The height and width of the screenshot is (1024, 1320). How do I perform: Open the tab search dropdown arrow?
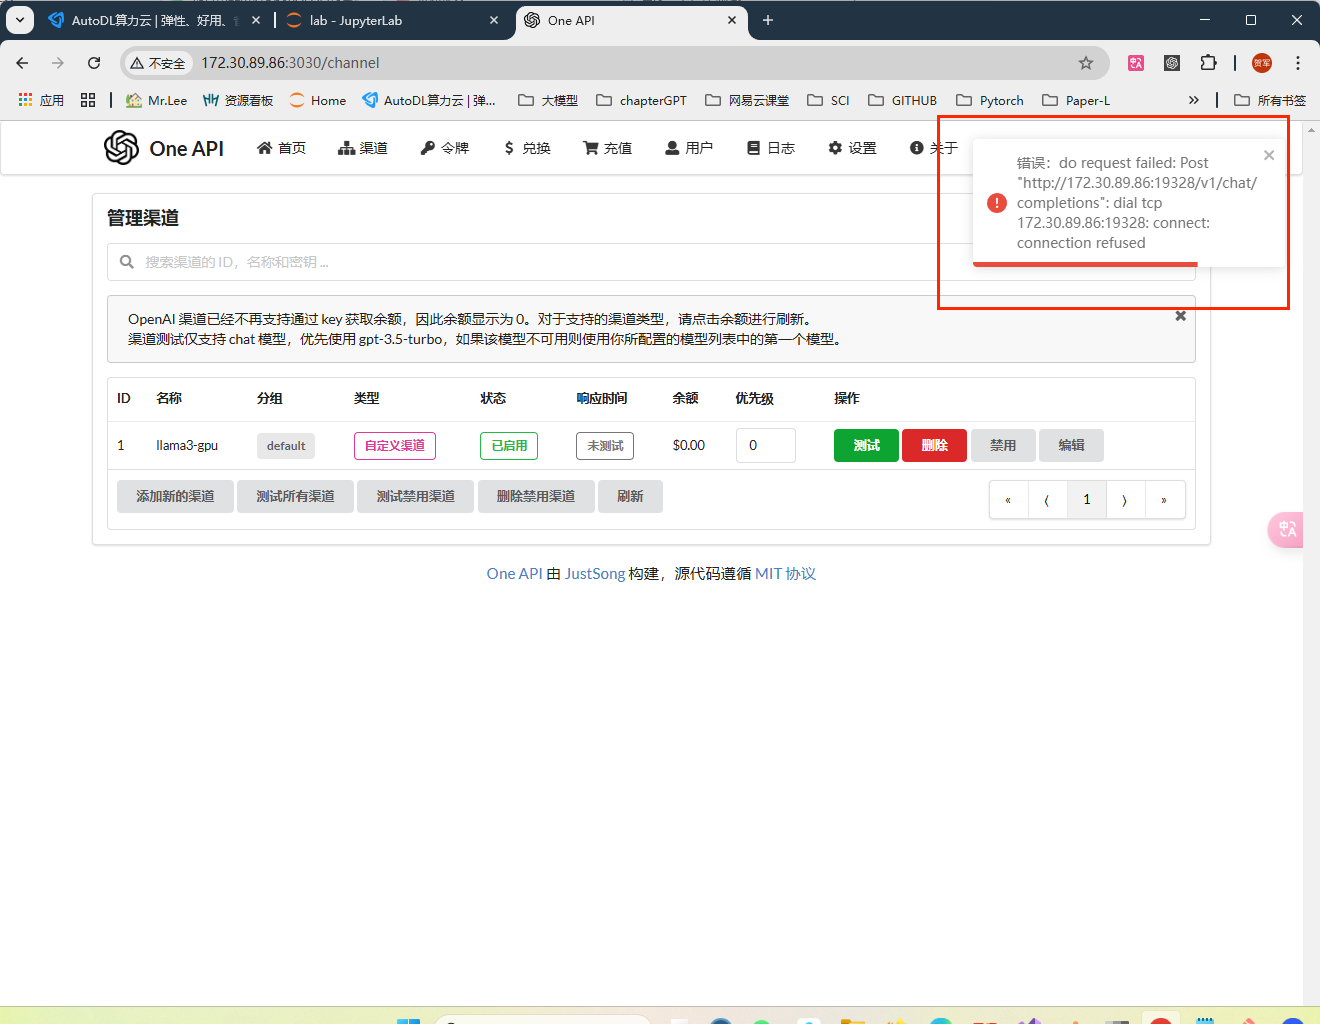(x=20, y=20)
